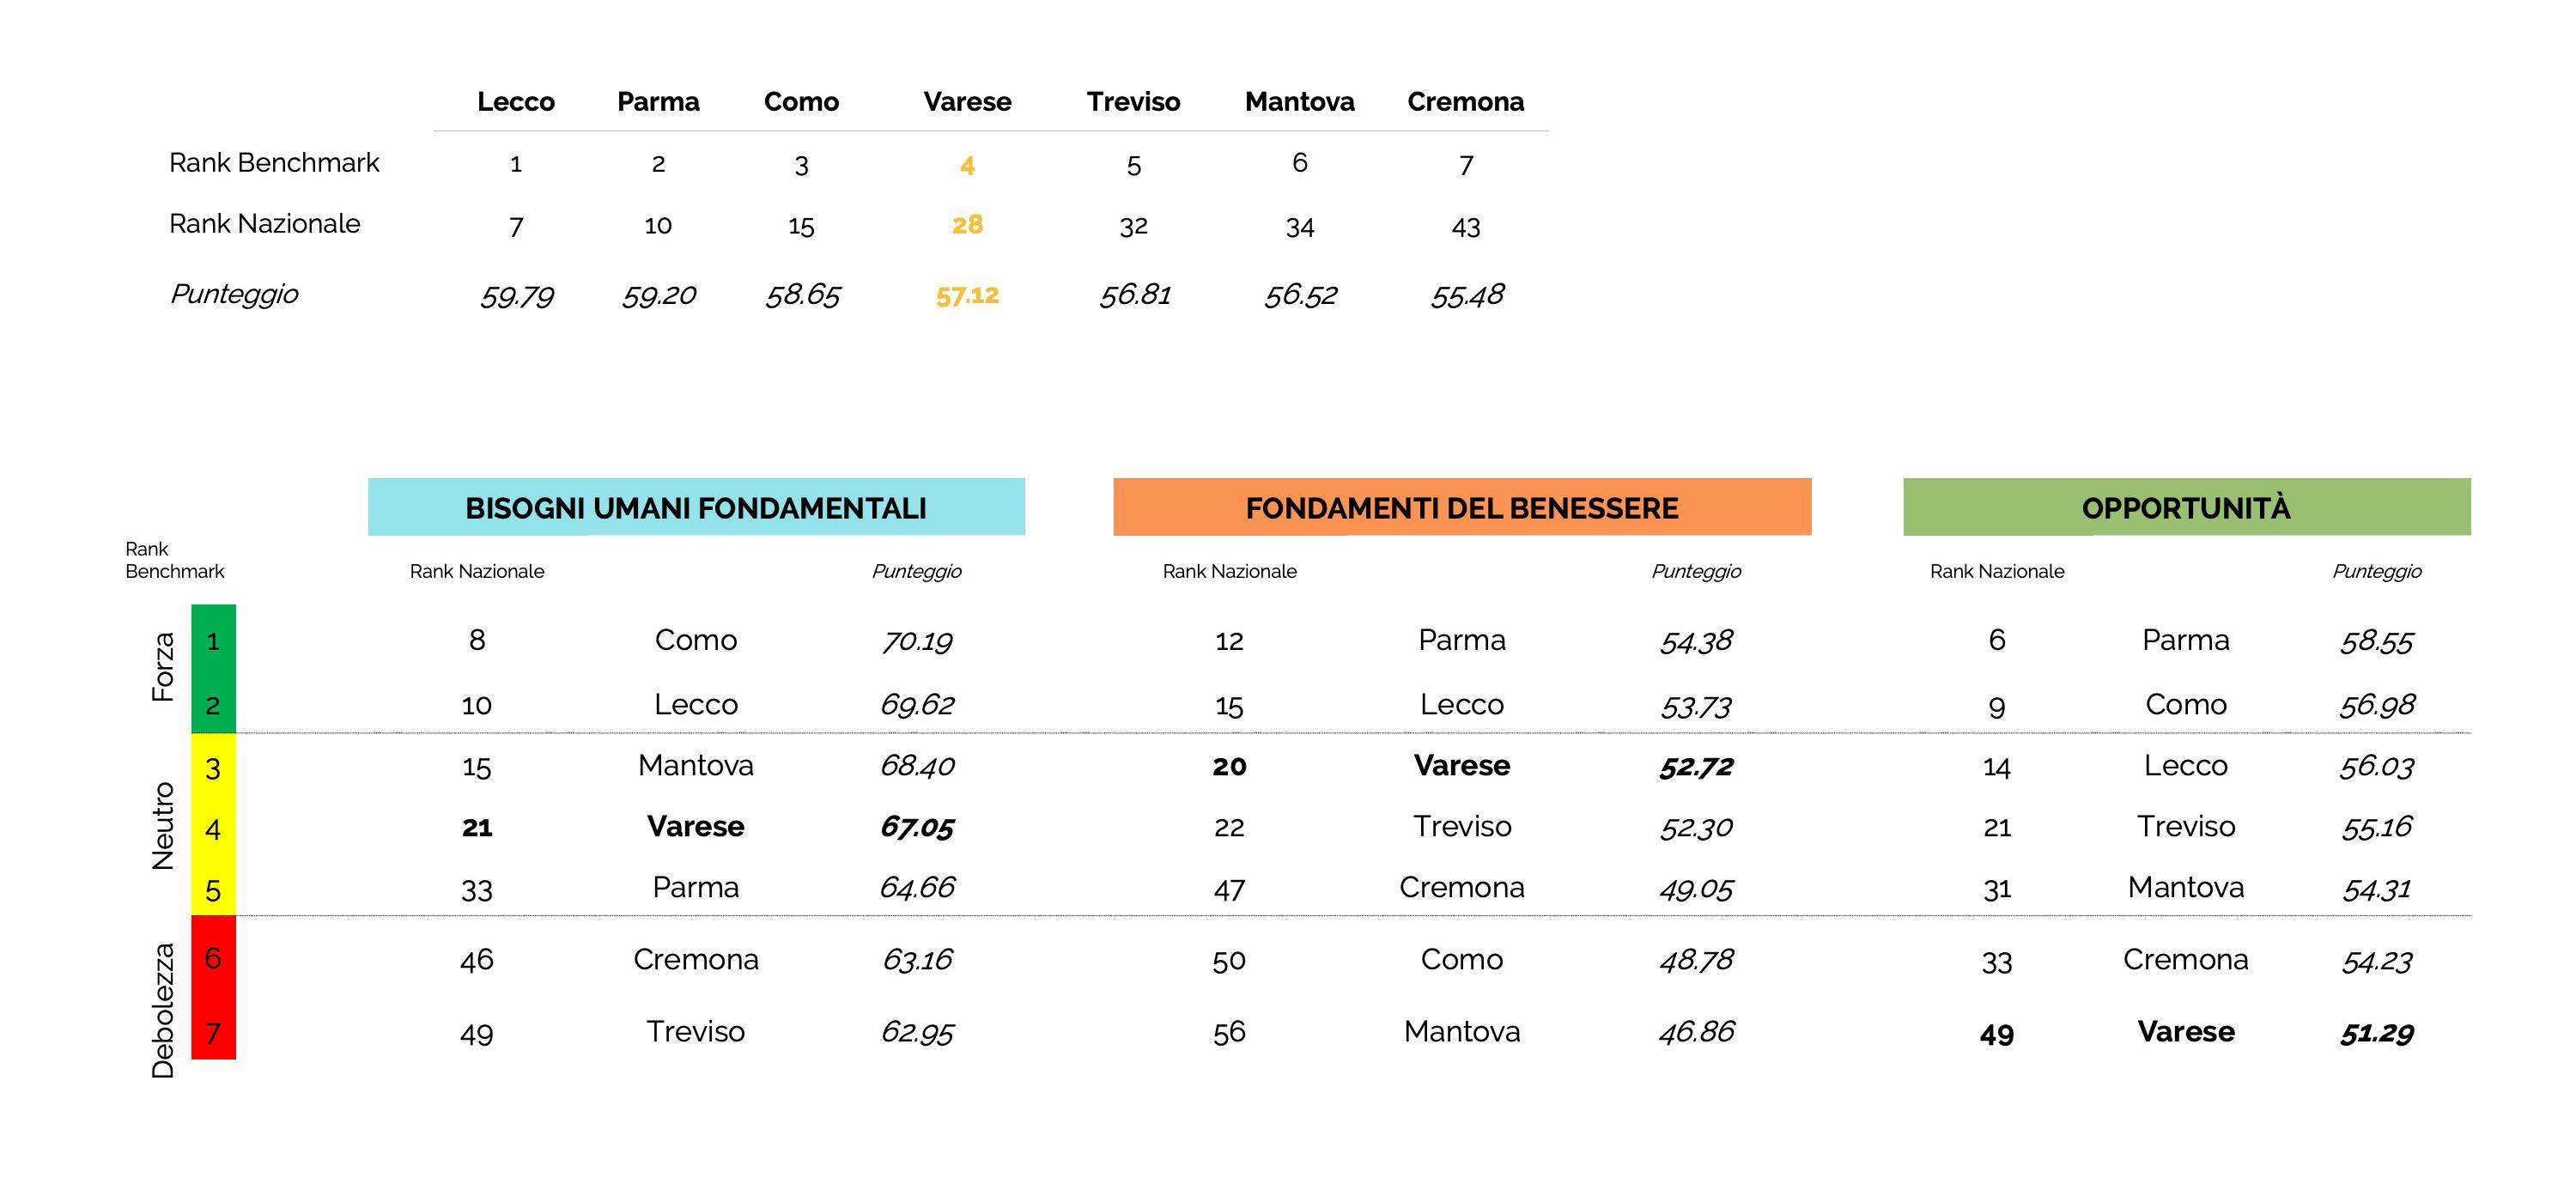Click the Punteggio row label in top table

point(234,294)
